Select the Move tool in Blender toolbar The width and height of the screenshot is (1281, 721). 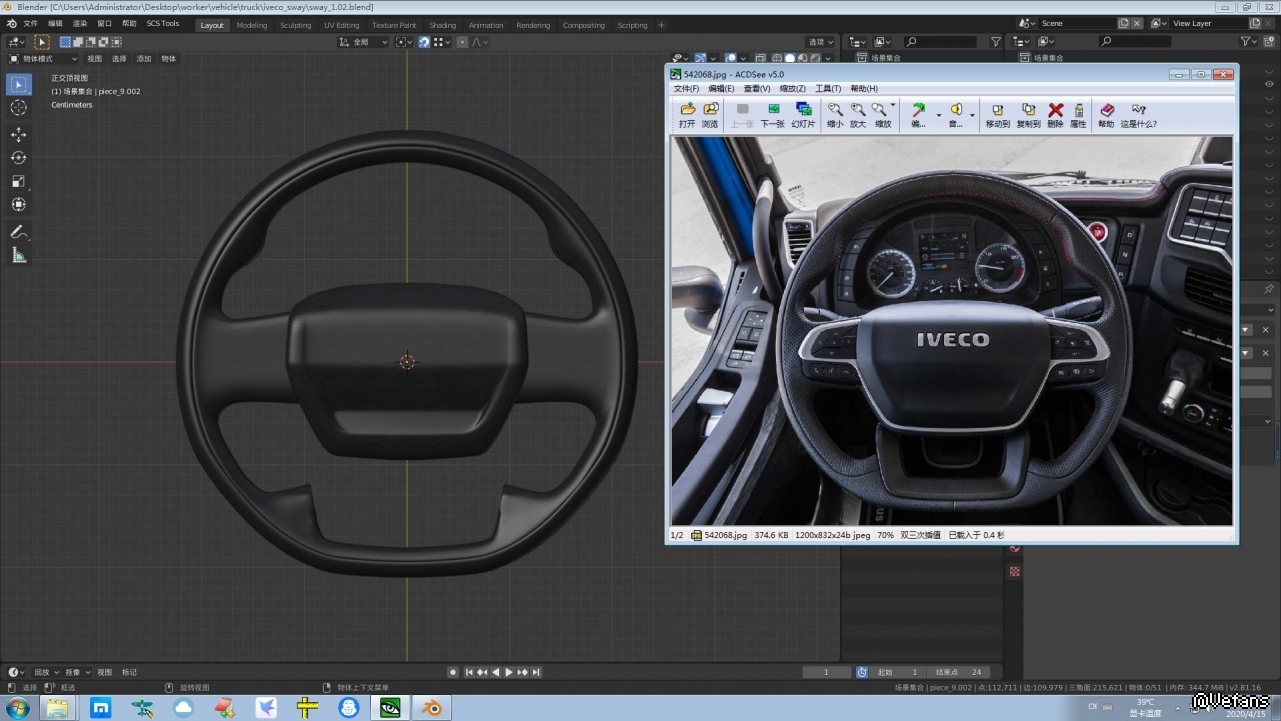pyautogui.click(x=19, y=134)
